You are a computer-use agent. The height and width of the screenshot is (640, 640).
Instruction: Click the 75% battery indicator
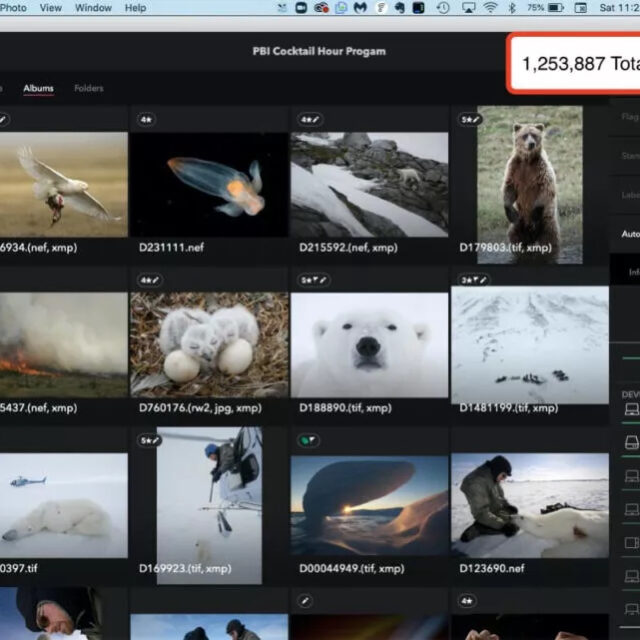click(x=545, y=8)
